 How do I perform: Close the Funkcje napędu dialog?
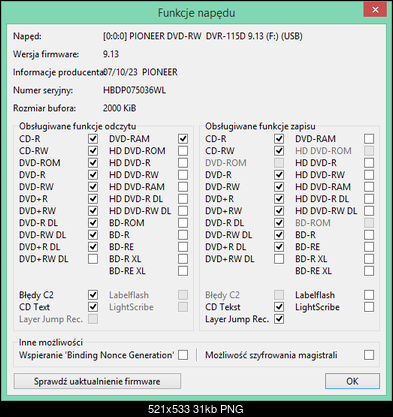[x=375, y=10]
